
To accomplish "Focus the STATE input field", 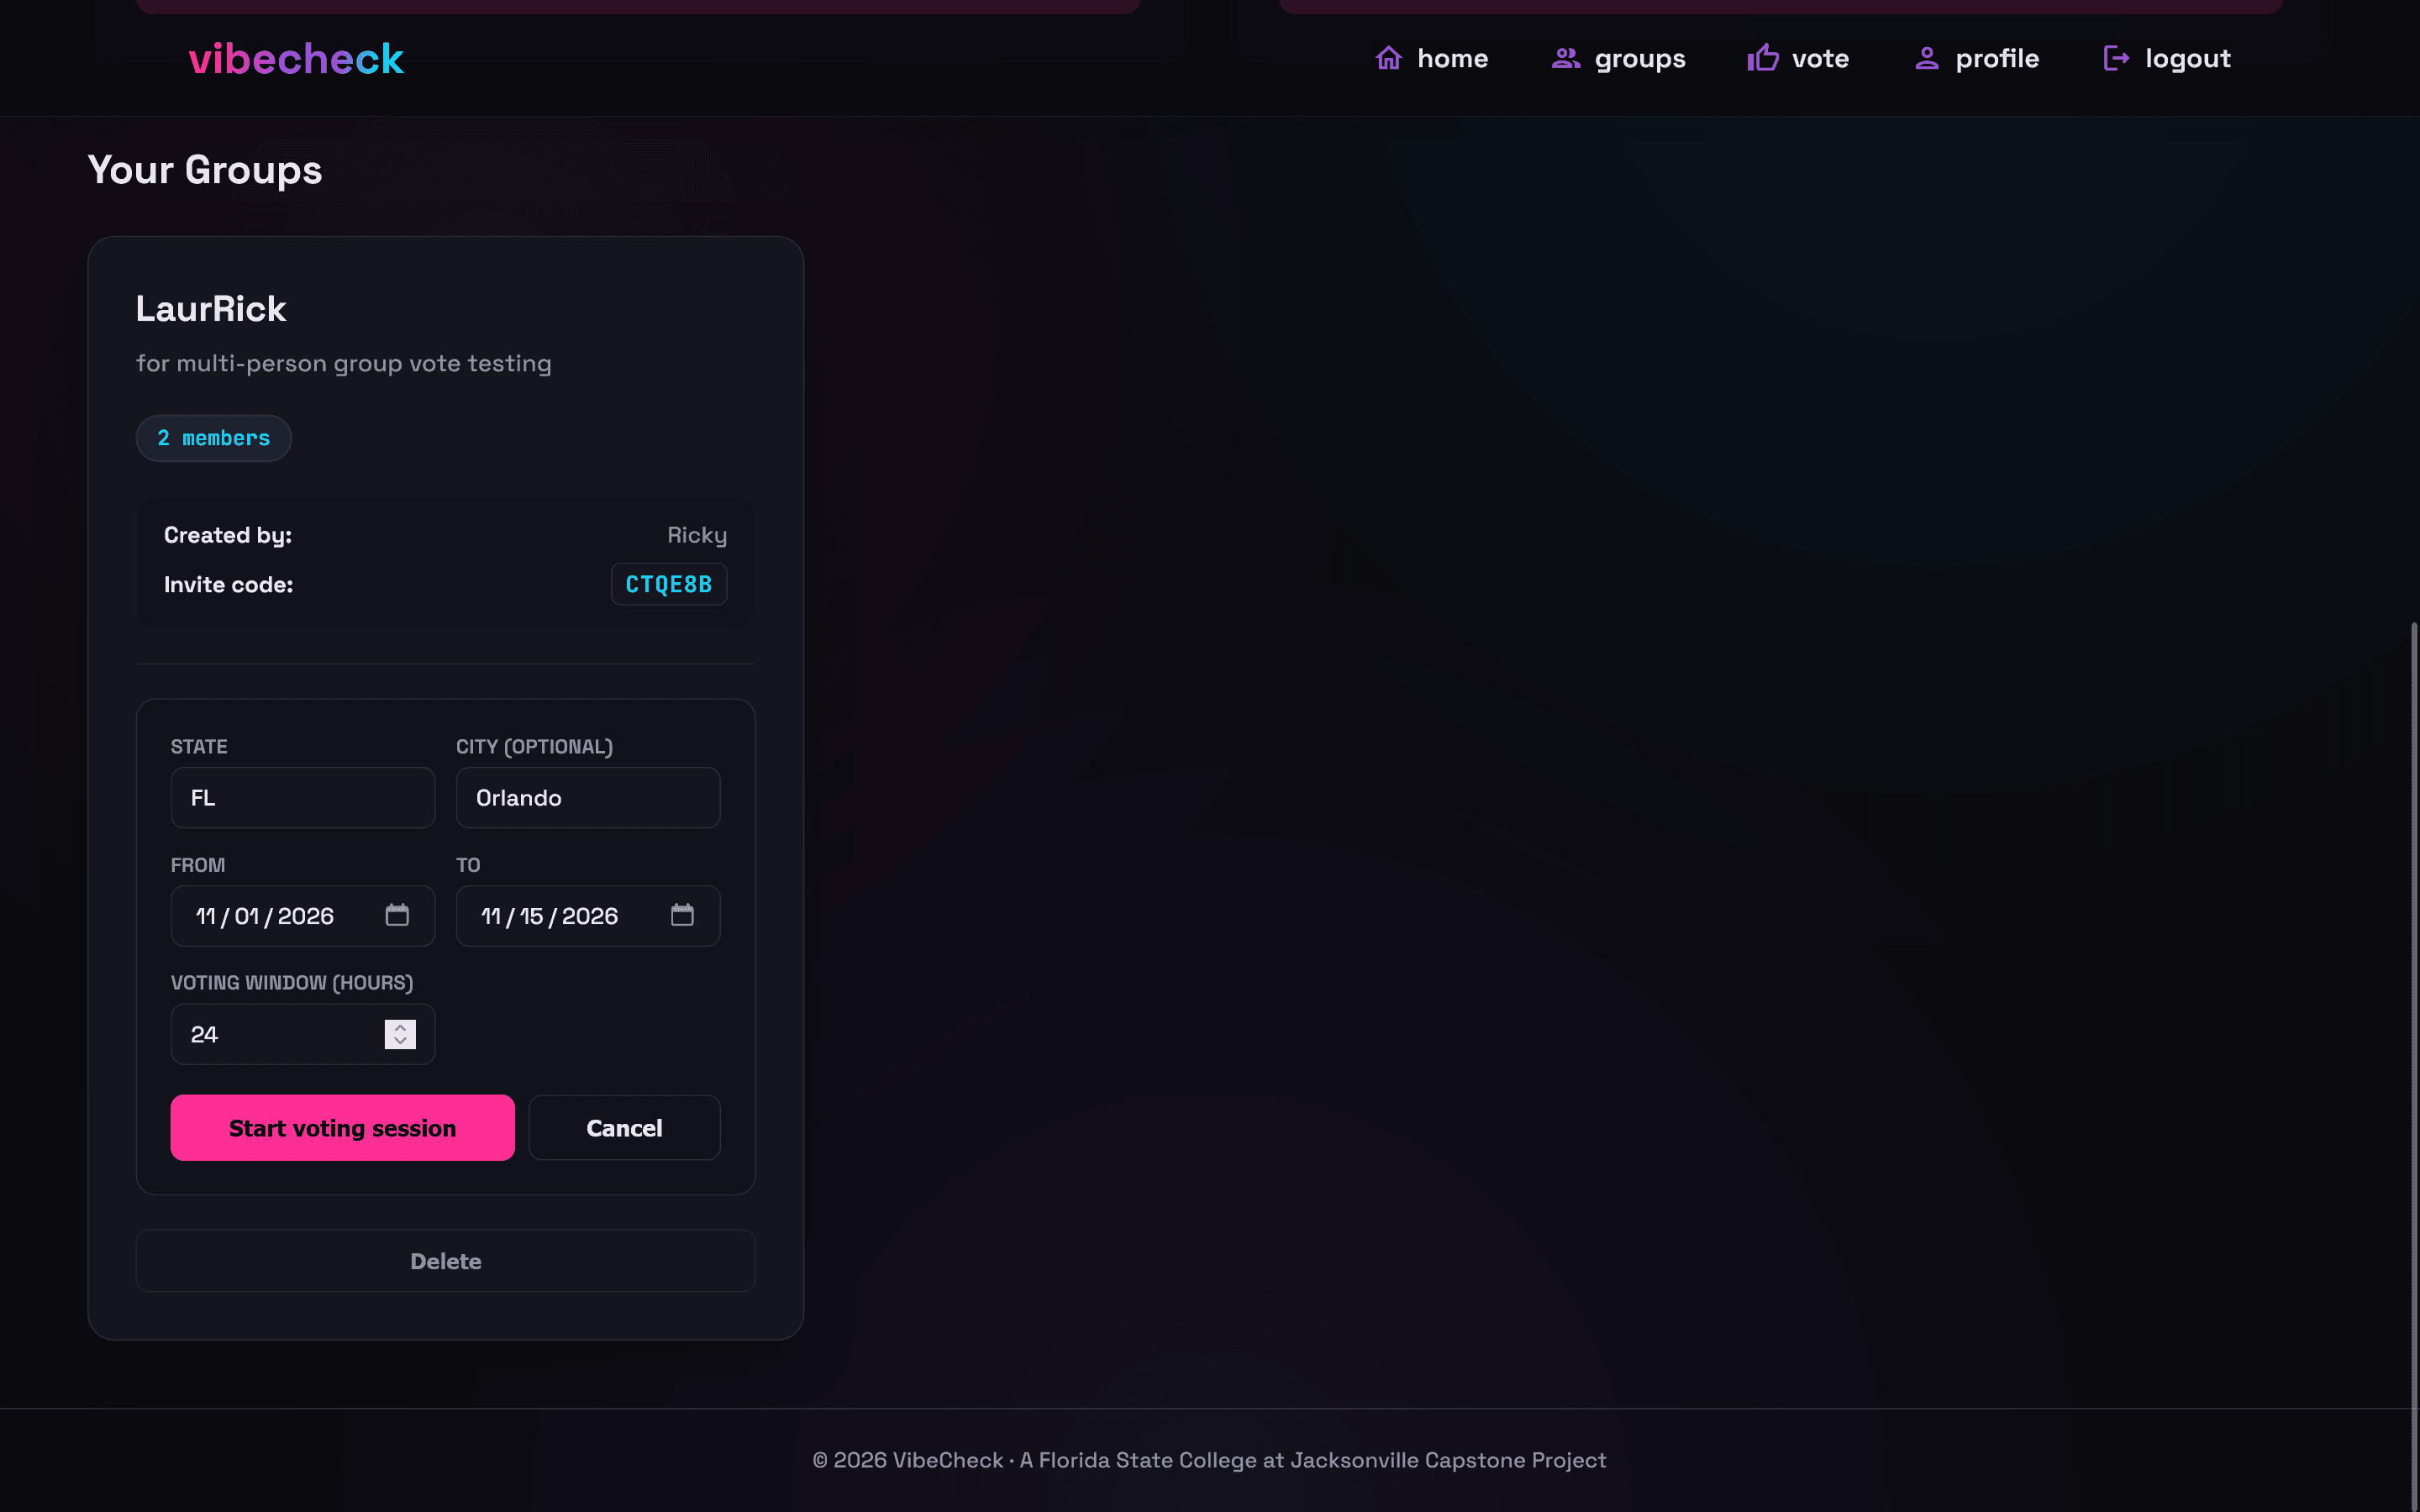I will click(303, 798).
